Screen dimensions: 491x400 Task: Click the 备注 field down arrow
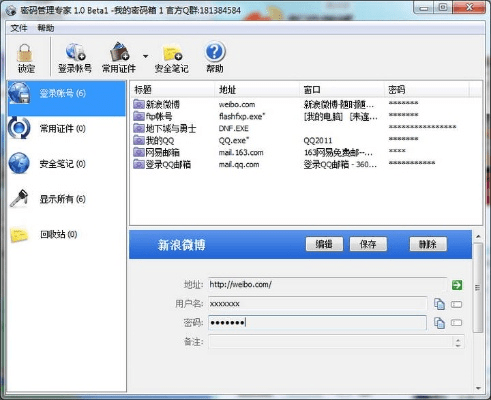click(x=458, y=345)
